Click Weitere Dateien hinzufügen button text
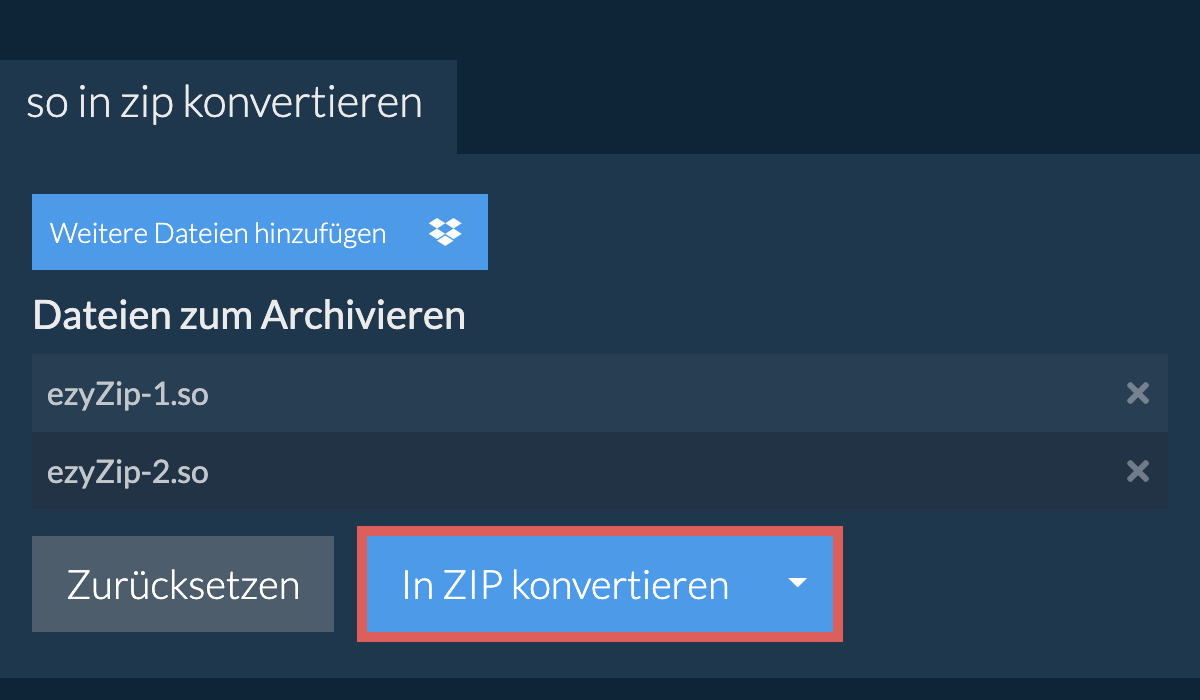This screenshot has height=700, width=1200. [218, 233]
